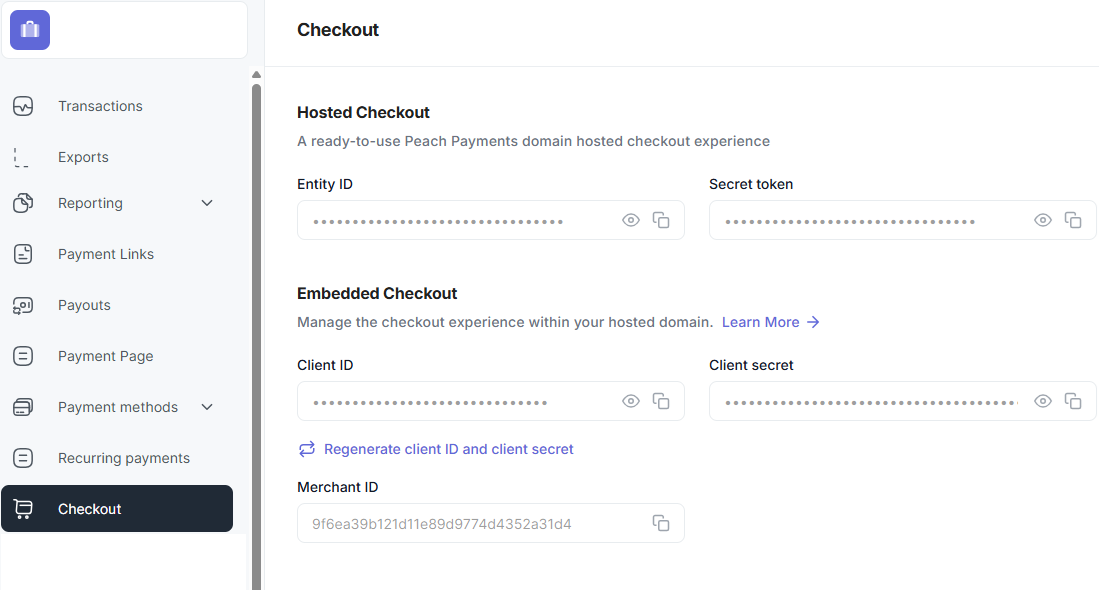Click the sidebar vertical scrollbar thumb
This screenshot has width=1099, height=590.
tap(257, 336)
